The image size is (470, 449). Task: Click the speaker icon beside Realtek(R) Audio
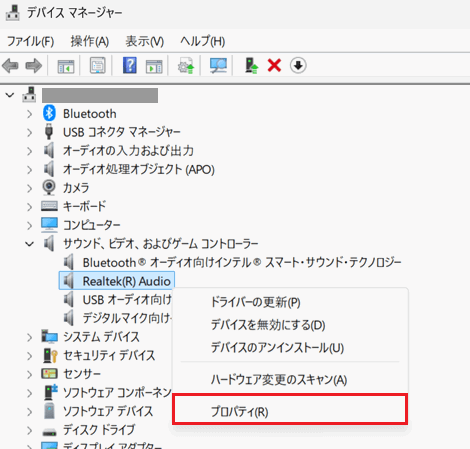69,281
